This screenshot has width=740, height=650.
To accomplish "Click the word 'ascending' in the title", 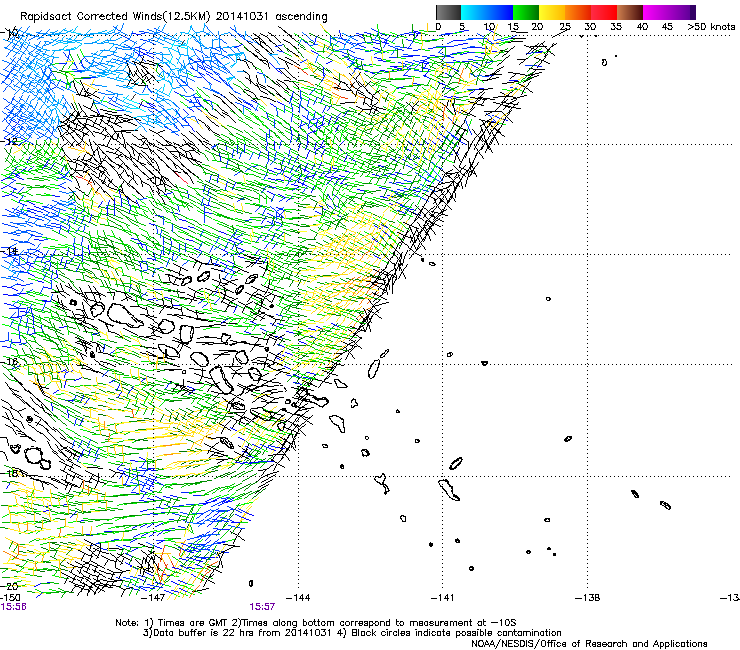I will 301,17.
